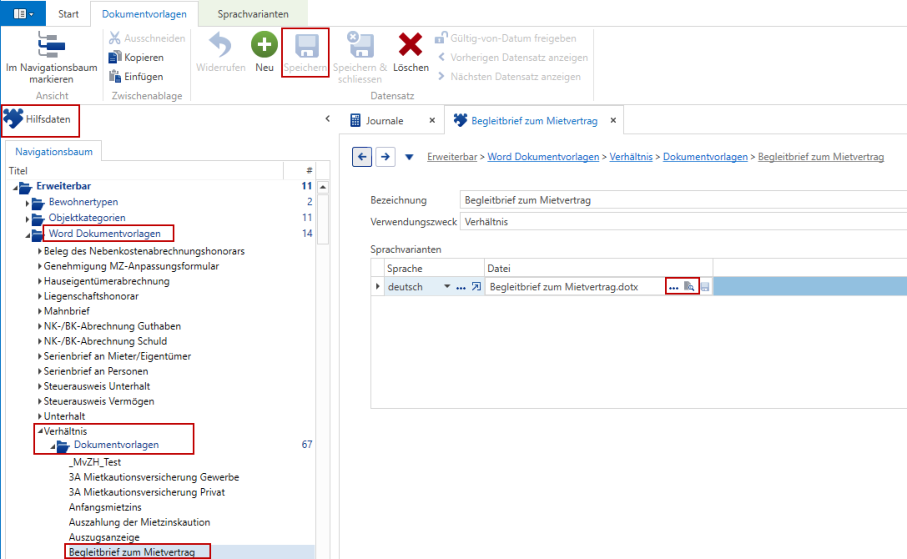Click Word Dokumentvorlagen breadcrumb link
This screenshot has height=559, width=907.
[x=543, y=157]
